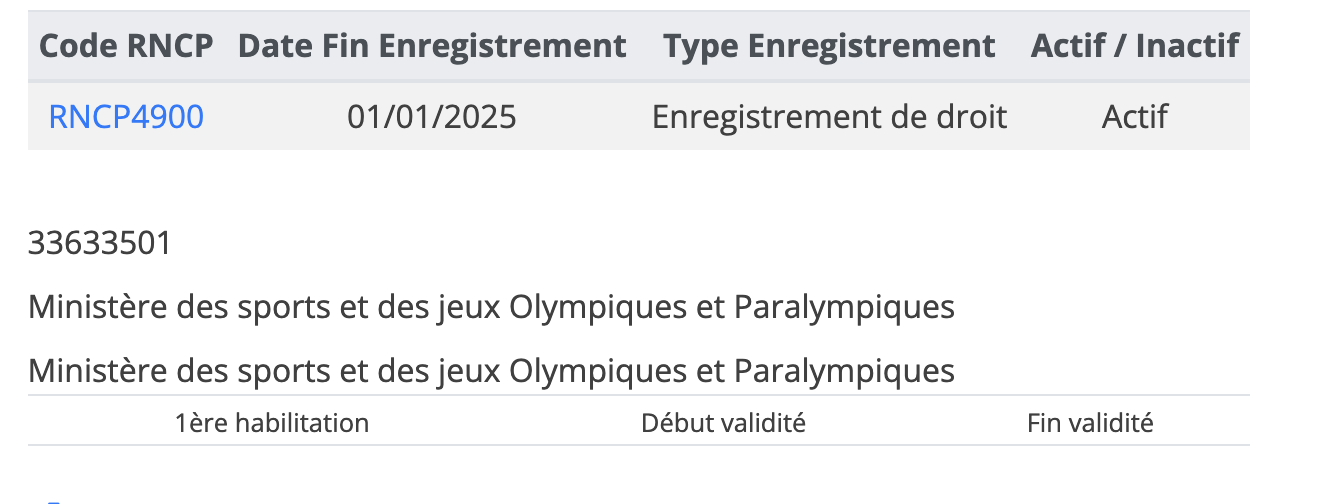Click the word droit in registration type
Image resolution: width=1344 pixels, height=504 pixels.
[969, 117]
